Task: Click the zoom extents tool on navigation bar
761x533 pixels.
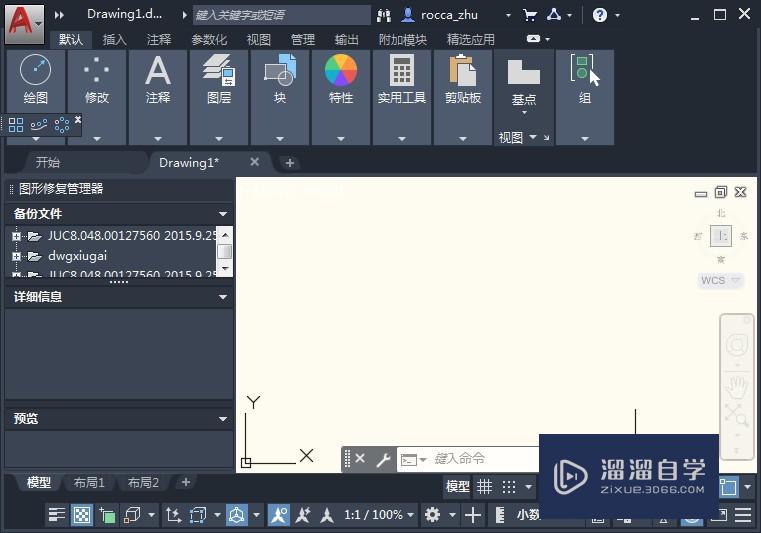Action: point(737,416)
